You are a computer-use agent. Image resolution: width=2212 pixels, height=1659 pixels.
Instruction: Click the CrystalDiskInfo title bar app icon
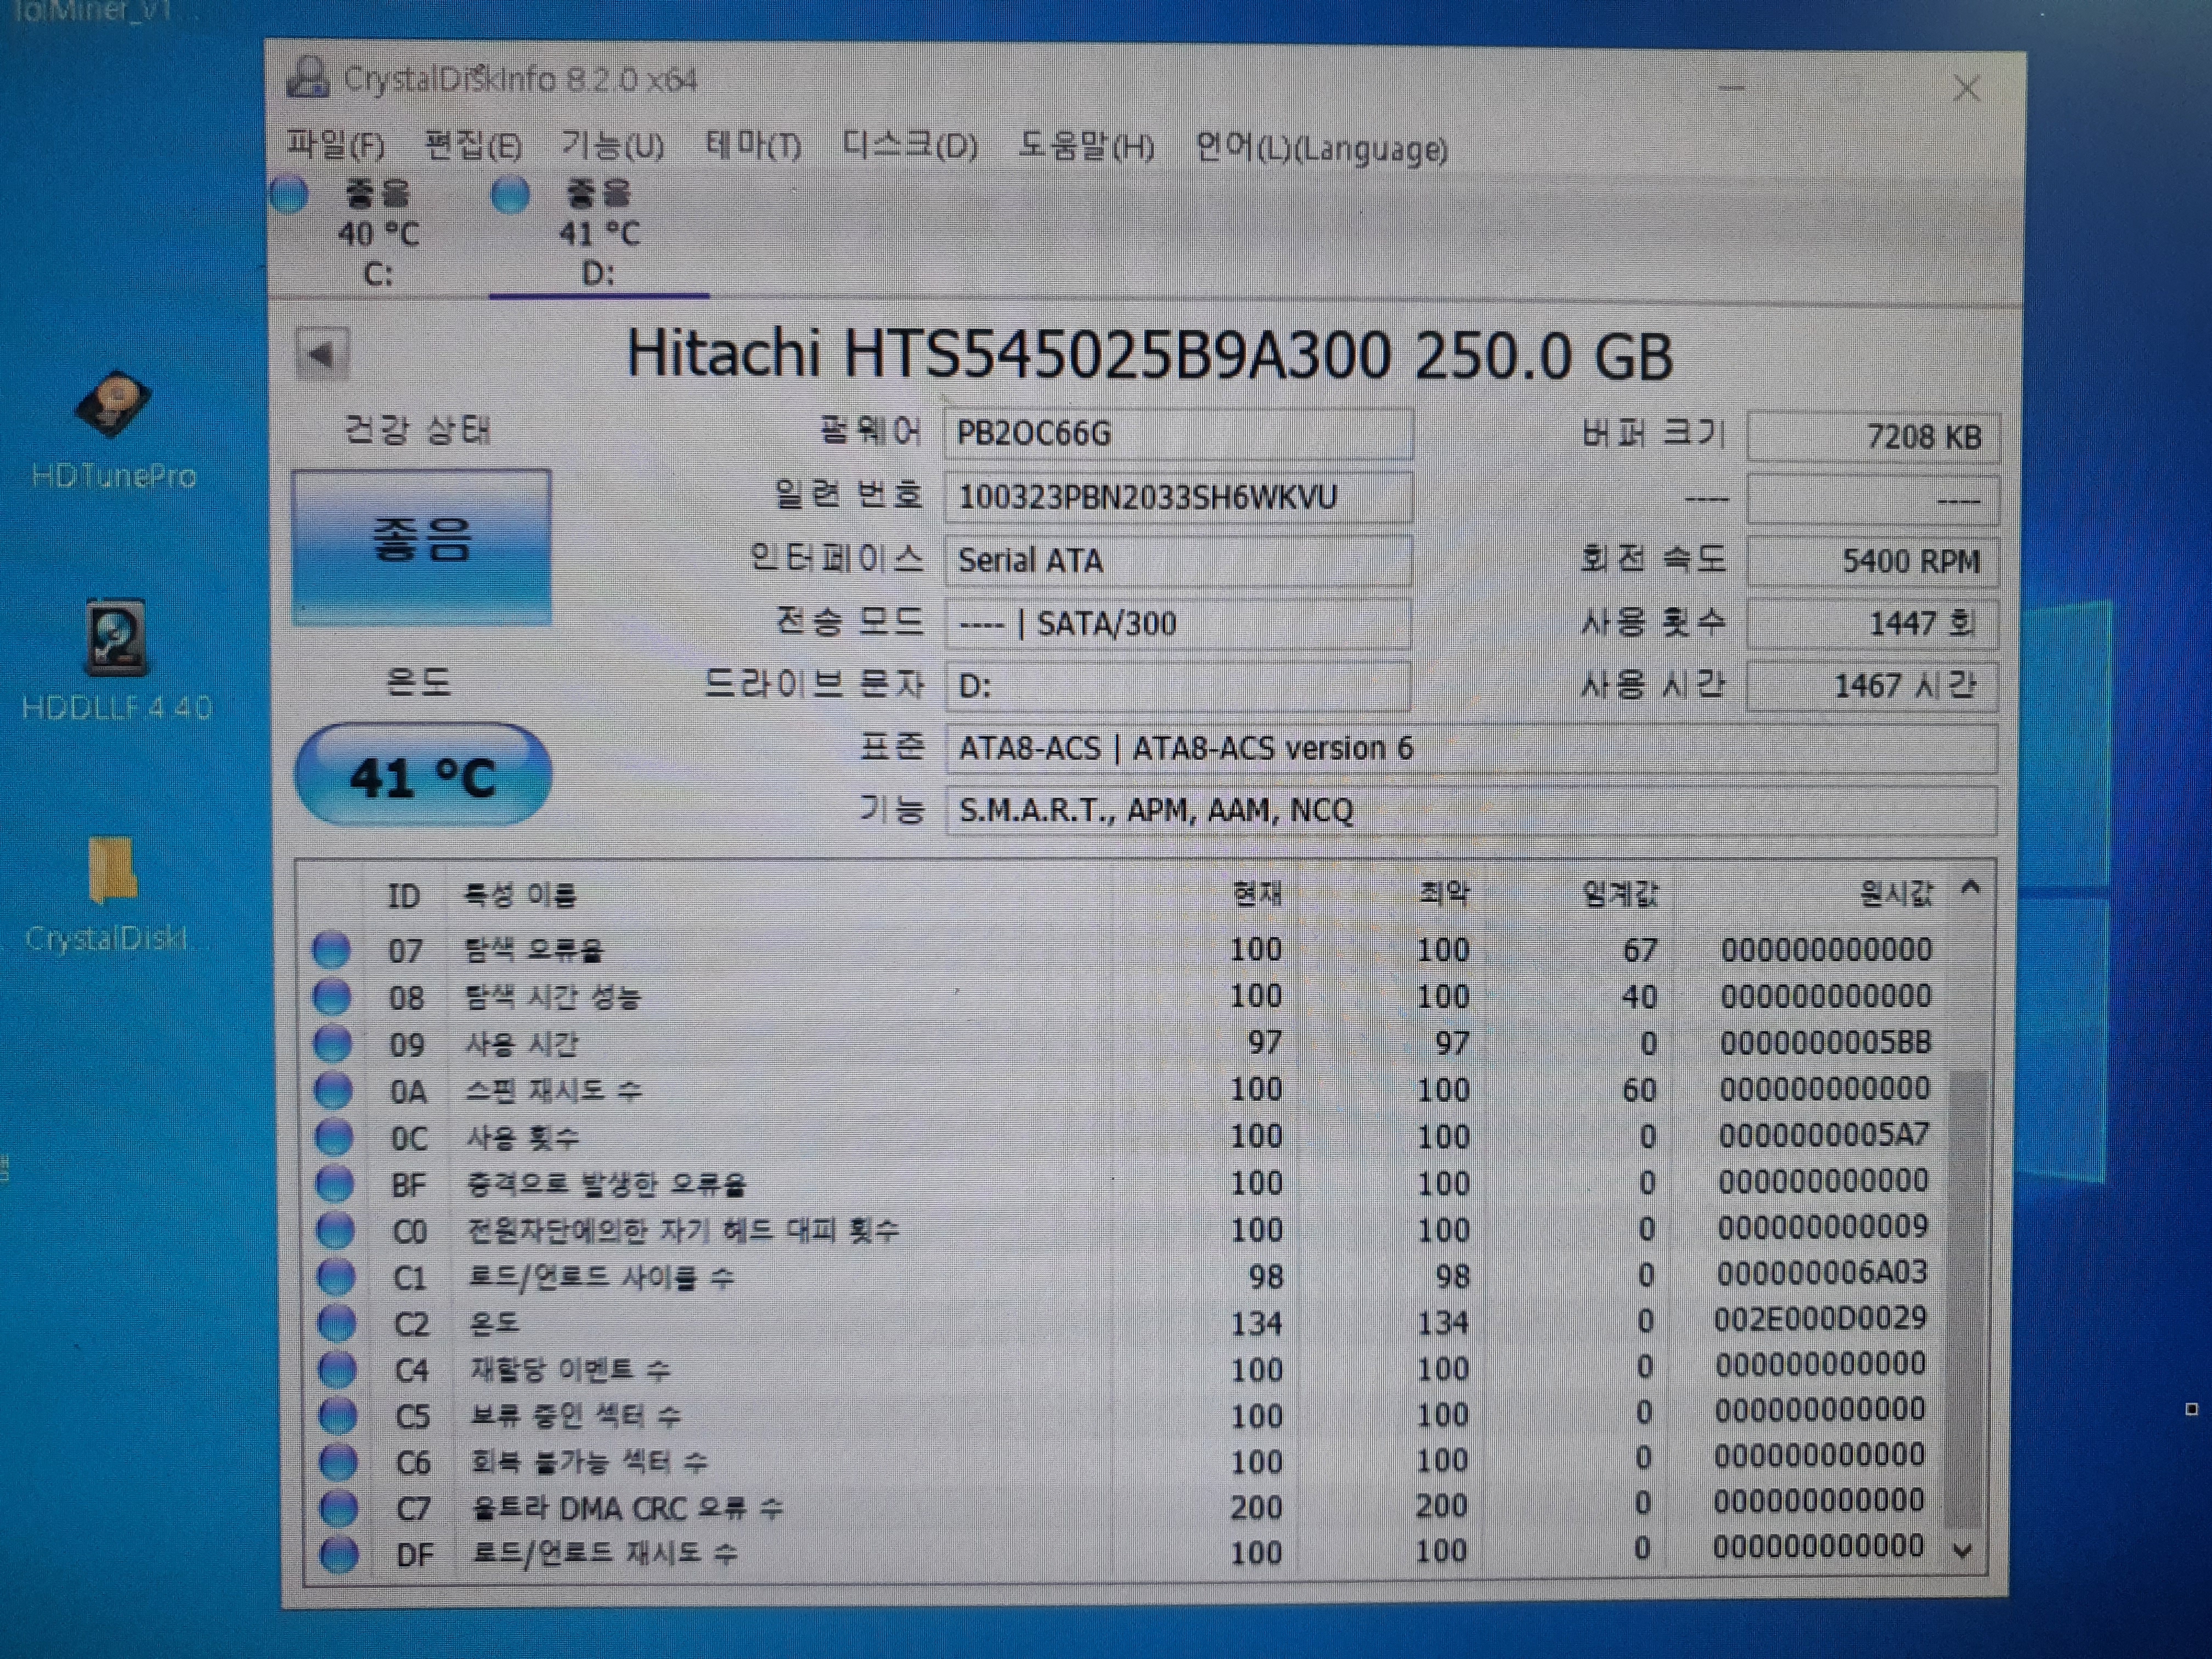coord(308,77)
